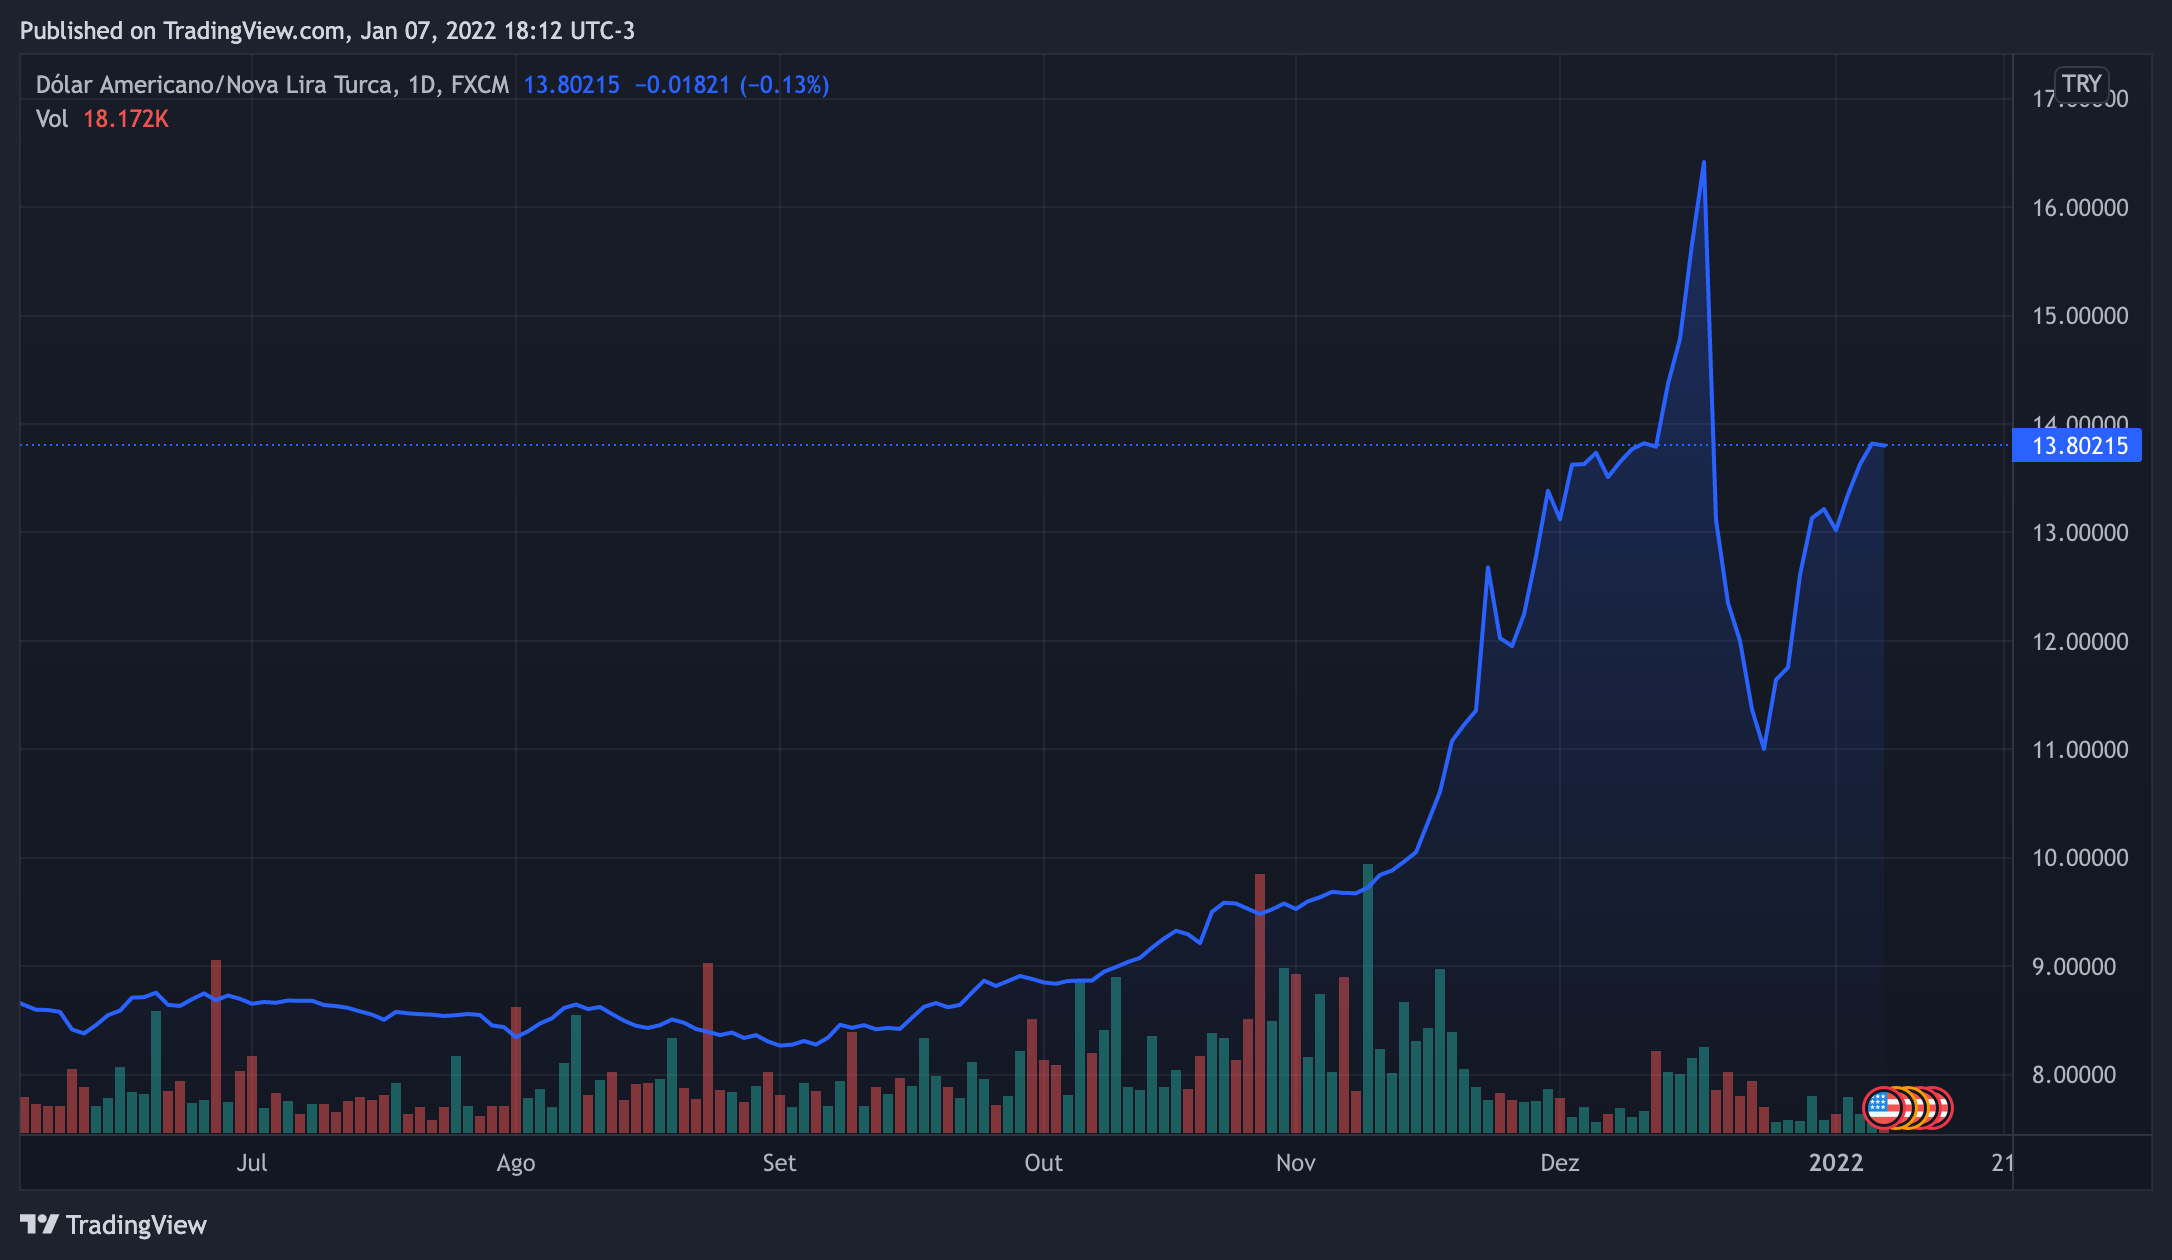2172x1260 pixels.
Task: Click the US flag economic event marker
Action: click(x=1883, y=1107)
